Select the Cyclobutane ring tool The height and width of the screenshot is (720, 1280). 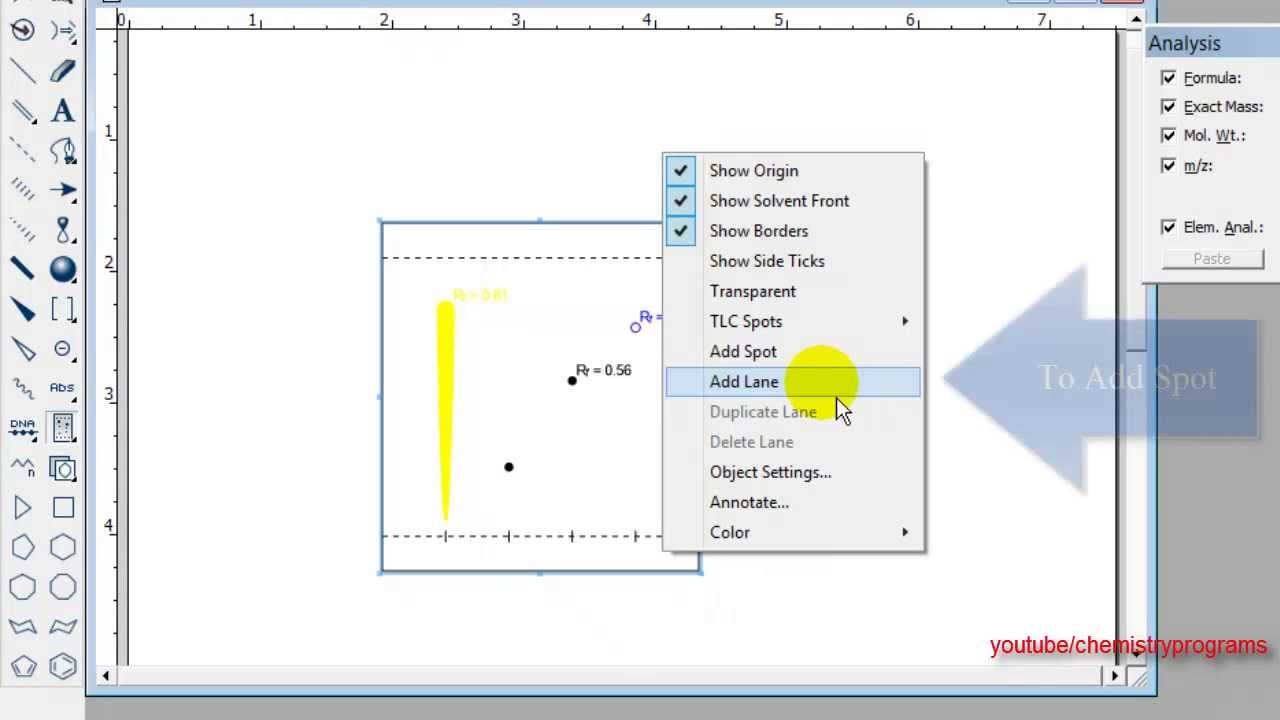tap(63, 508)
